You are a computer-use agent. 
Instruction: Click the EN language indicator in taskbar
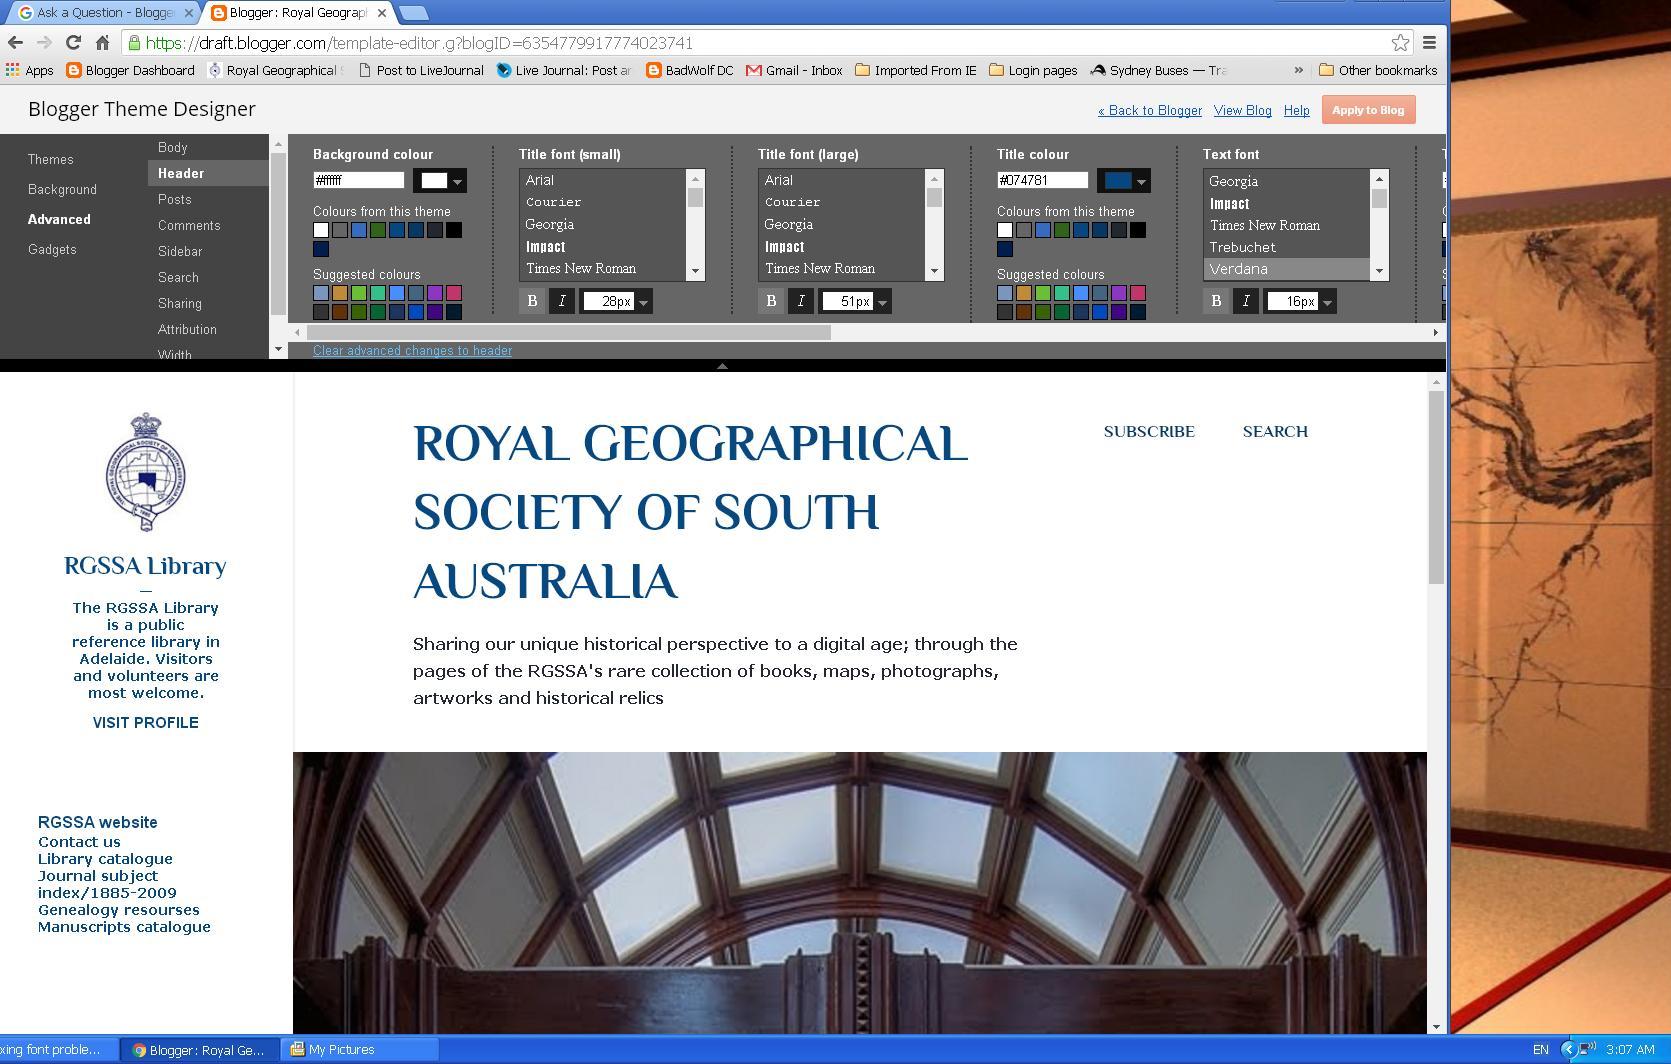coord(1540,1050)
